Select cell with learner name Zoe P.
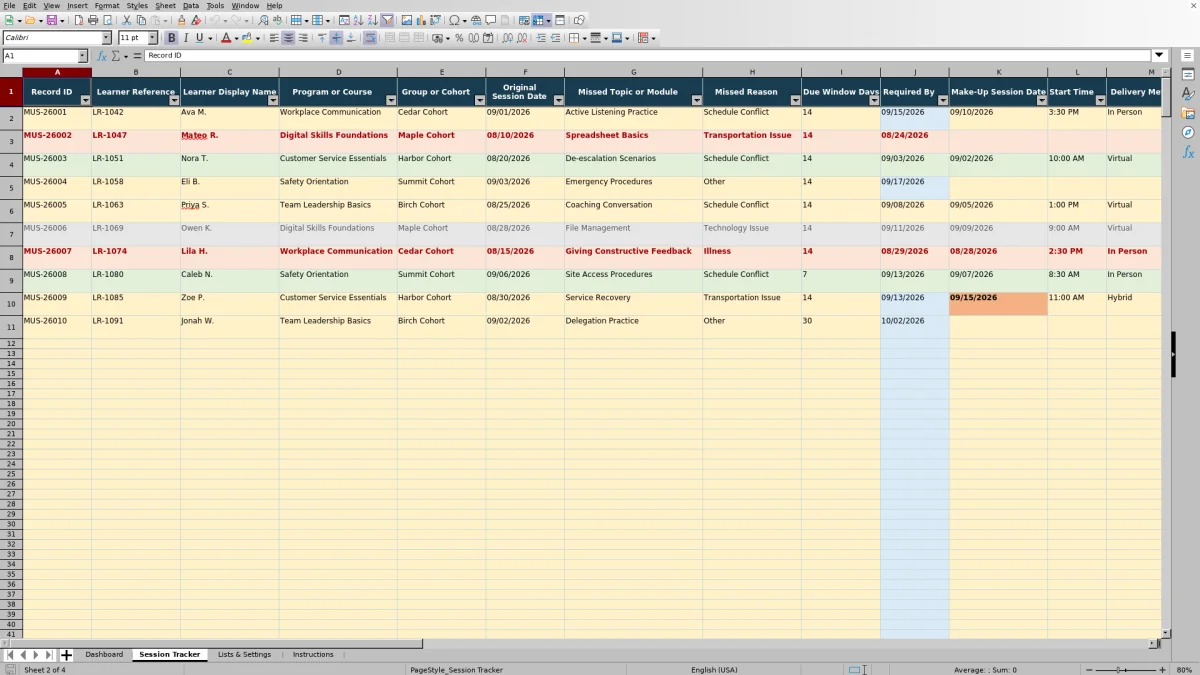This screenshot has width=1200, height=675. [x=229, y=304]
